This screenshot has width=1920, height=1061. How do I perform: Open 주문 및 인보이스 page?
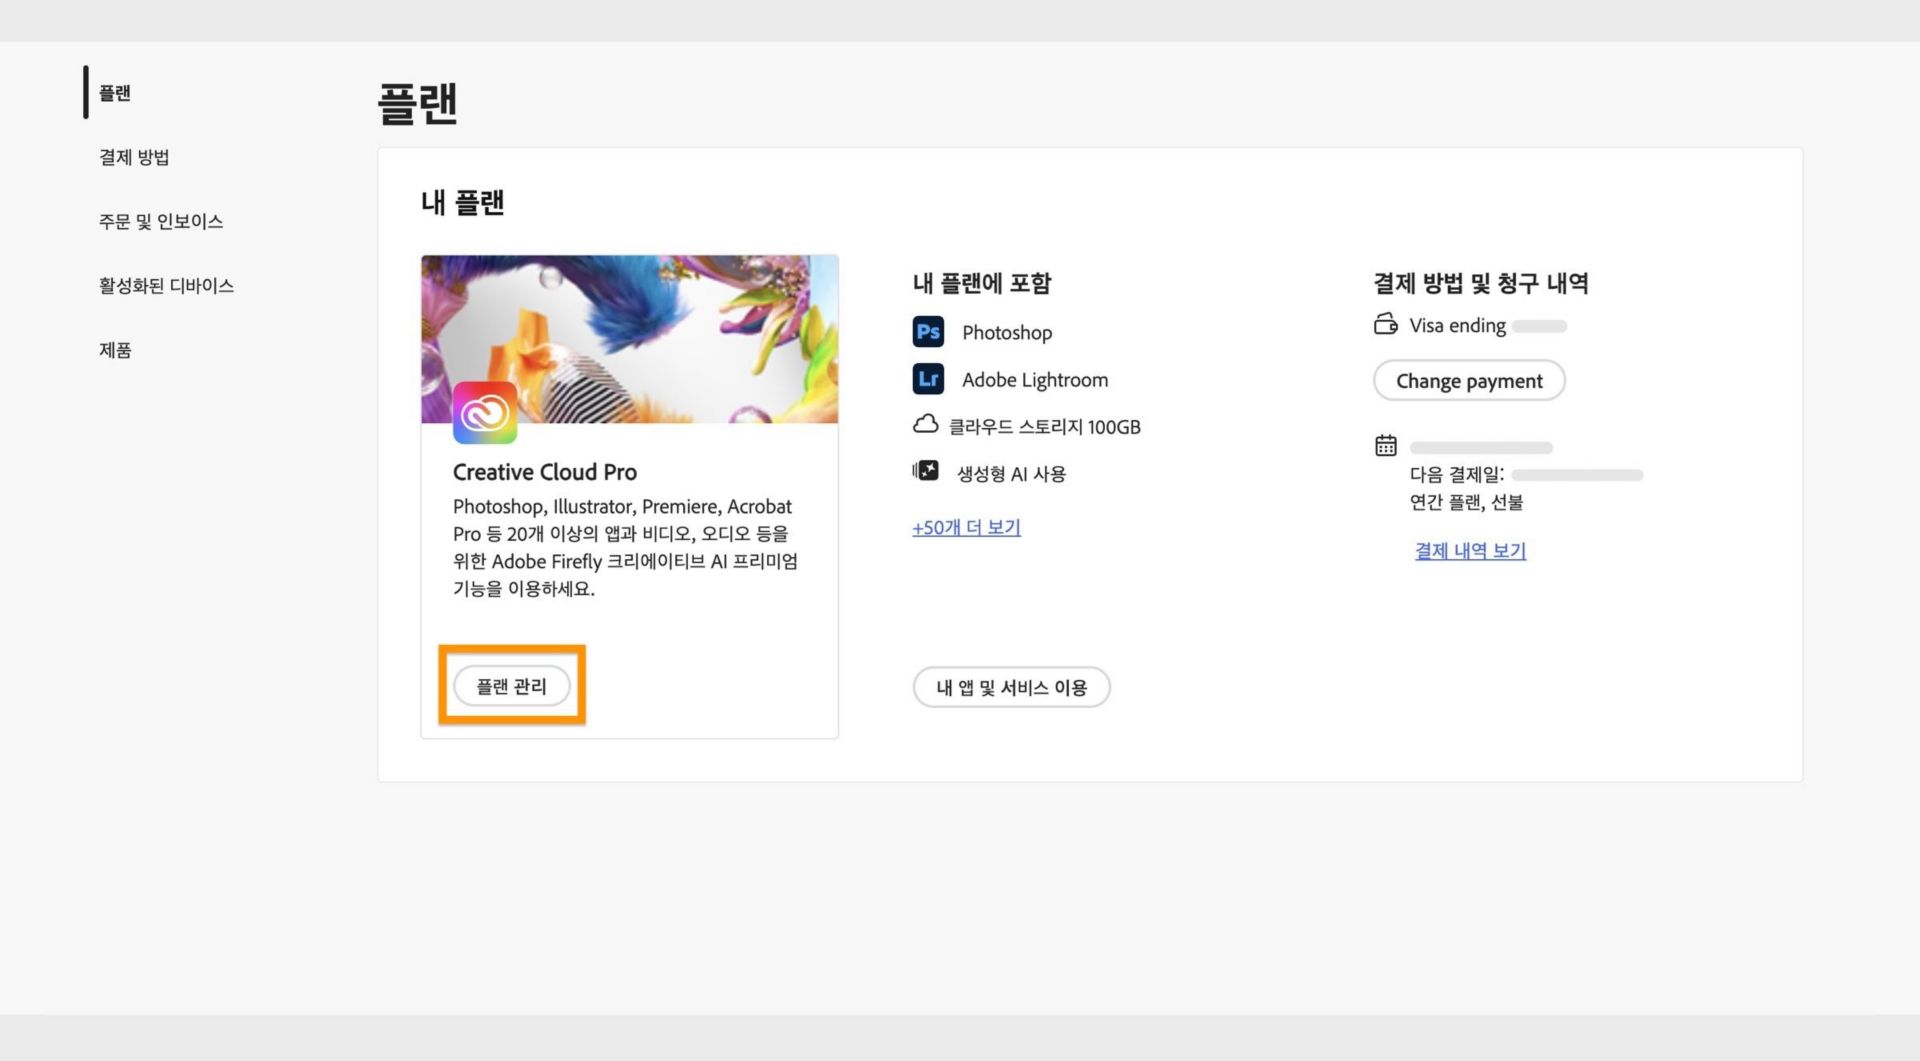point(161,221)
